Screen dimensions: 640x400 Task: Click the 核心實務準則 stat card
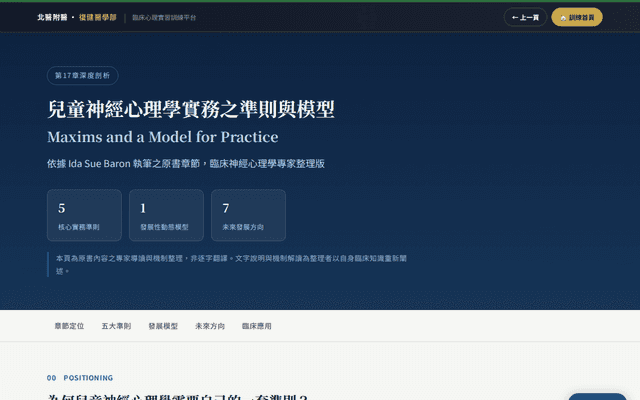coord(84,215)
